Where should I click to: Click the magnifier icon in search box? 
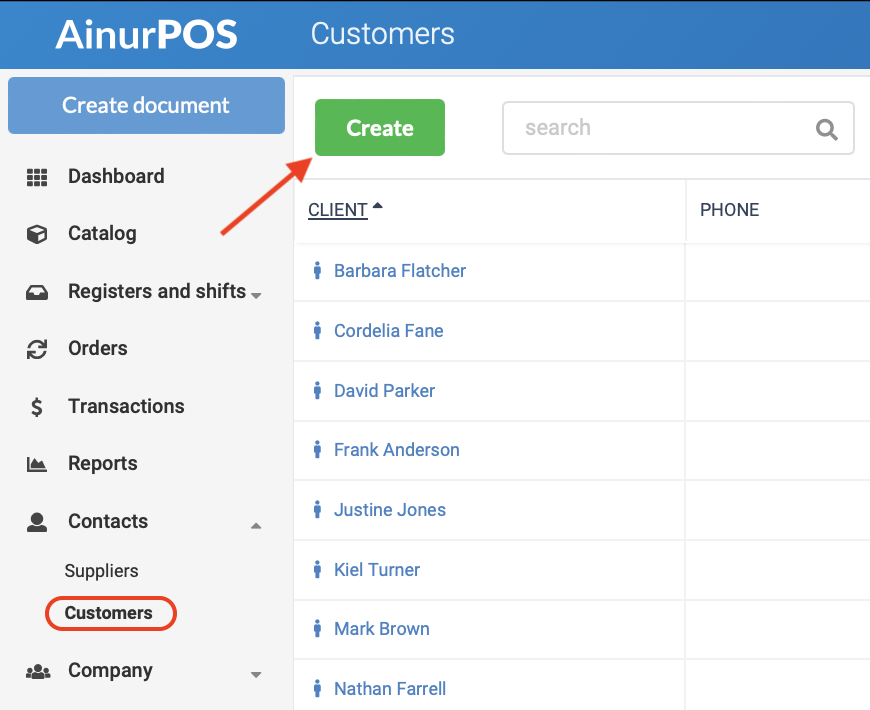click(x=826, y=130)
